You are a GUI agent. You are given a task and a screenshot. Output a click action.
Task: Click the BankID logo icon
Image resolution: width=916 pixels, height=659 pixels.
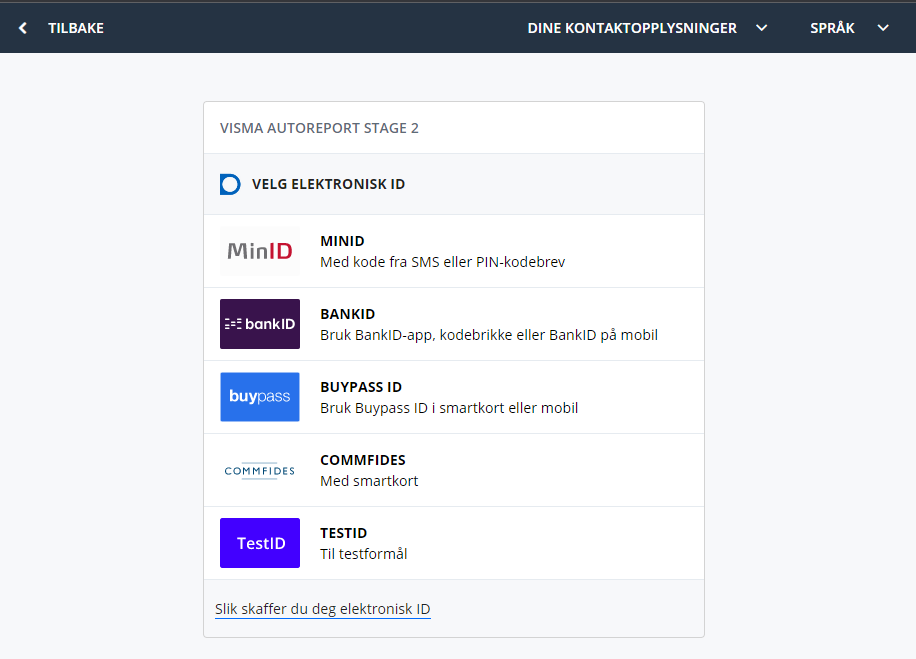pos(260,324)
